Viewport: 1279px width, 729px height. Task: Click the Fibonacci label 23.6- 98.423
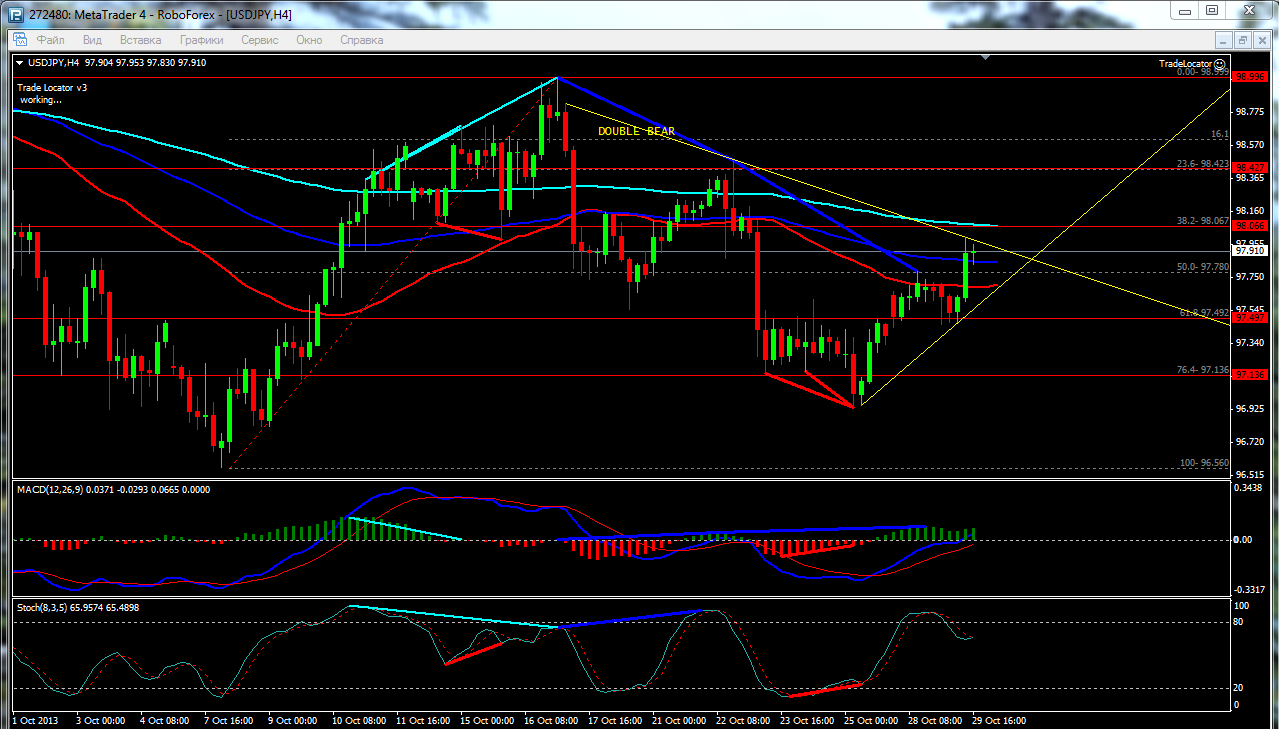coord(1202,163)
